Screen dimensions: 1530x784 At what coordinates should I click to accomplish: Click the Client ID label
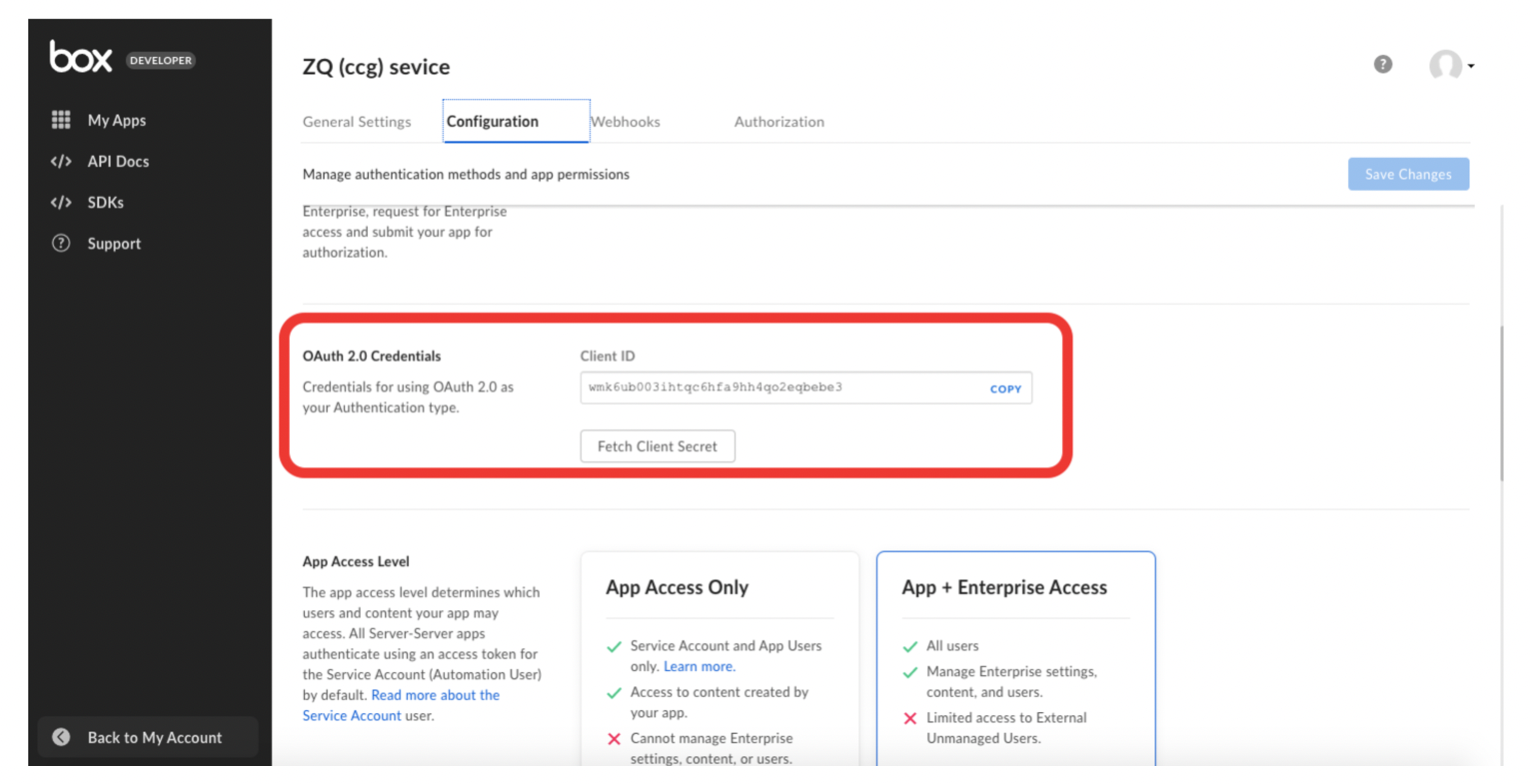click(x=607, y=356)
